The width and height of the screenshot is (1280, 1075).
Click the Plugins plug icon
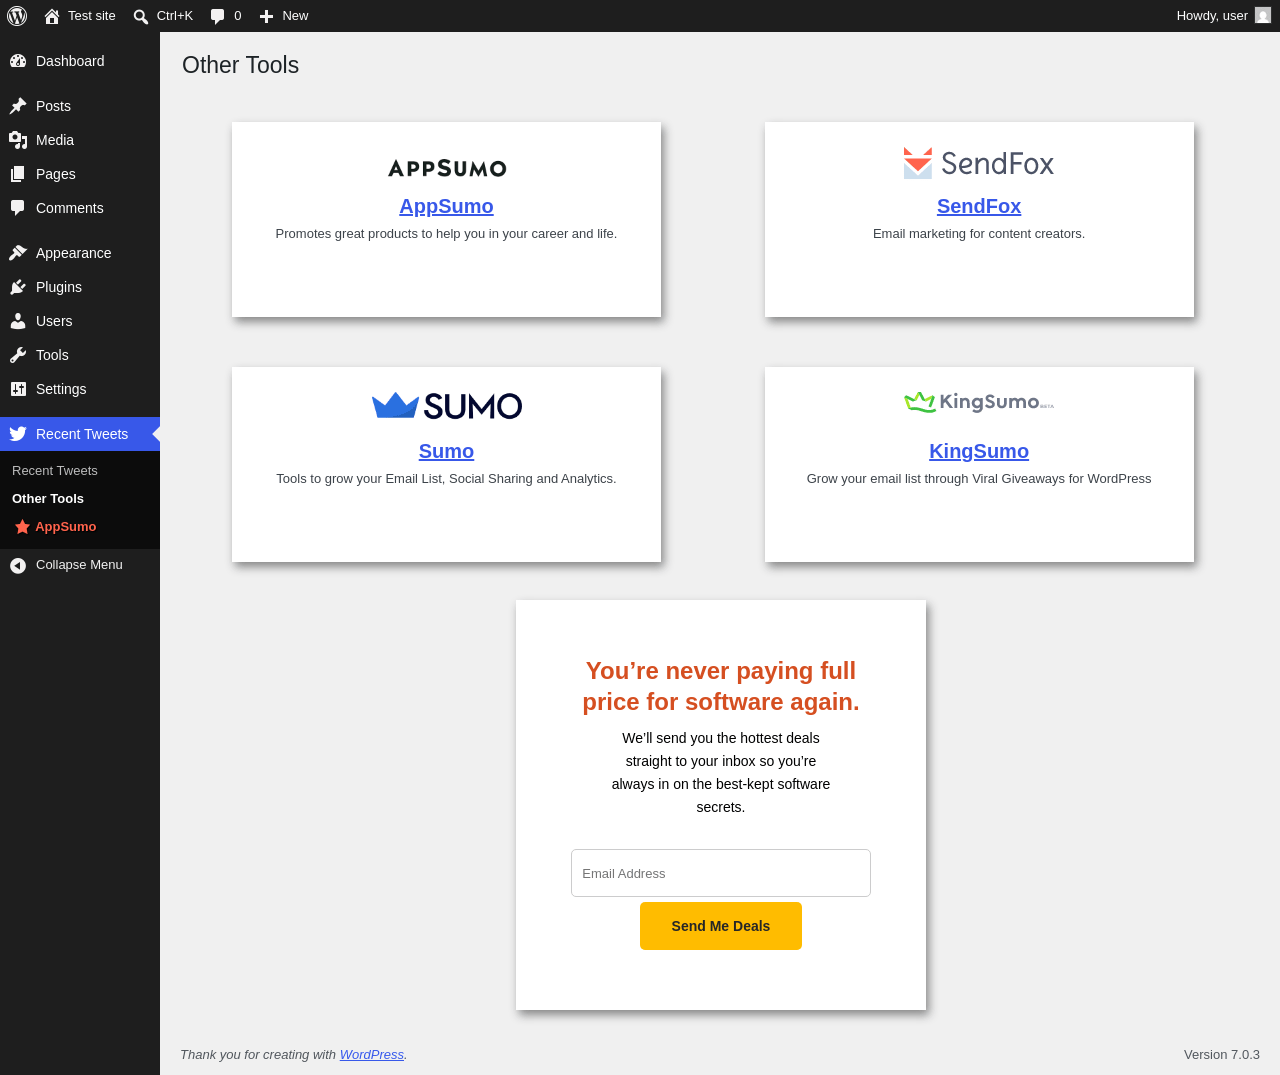pyautogui.click(x=18, y=287)
